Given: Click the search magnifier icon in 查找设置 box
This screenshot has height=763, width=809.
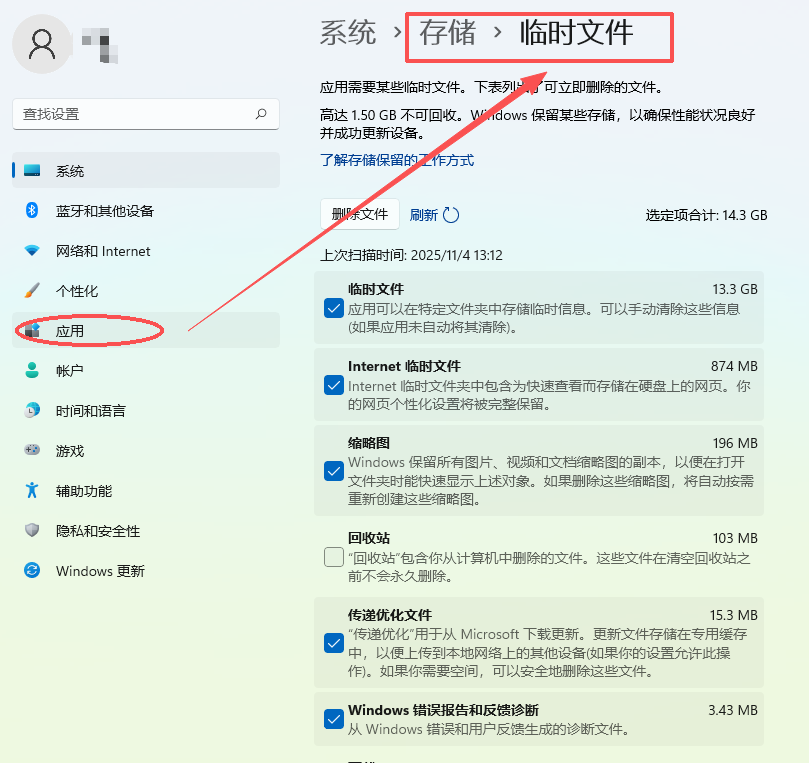Looking at the screenshot, I should click(261, 113).
